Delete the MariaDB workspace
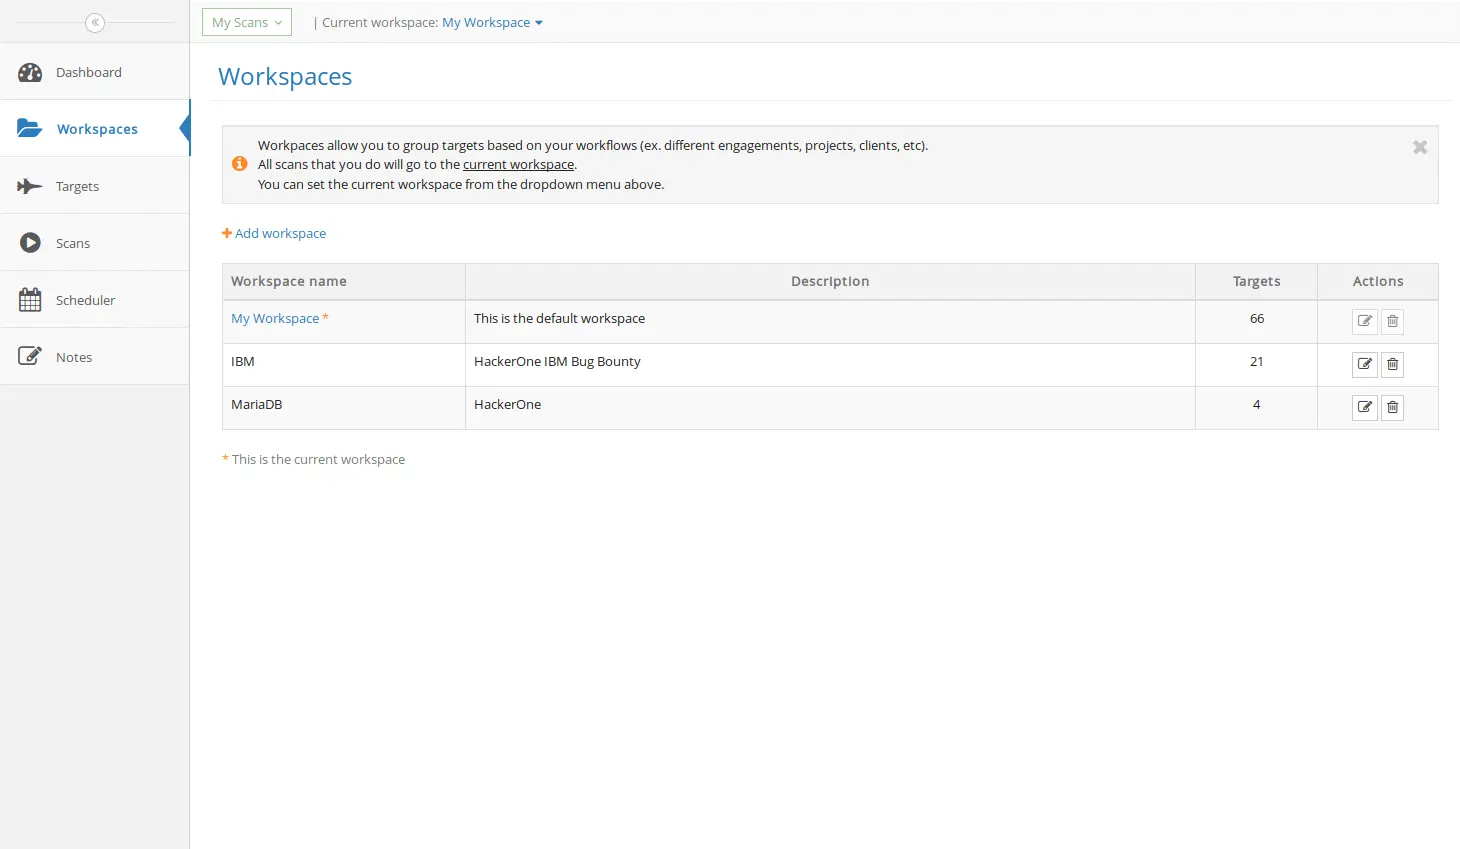 [1392, 407]
